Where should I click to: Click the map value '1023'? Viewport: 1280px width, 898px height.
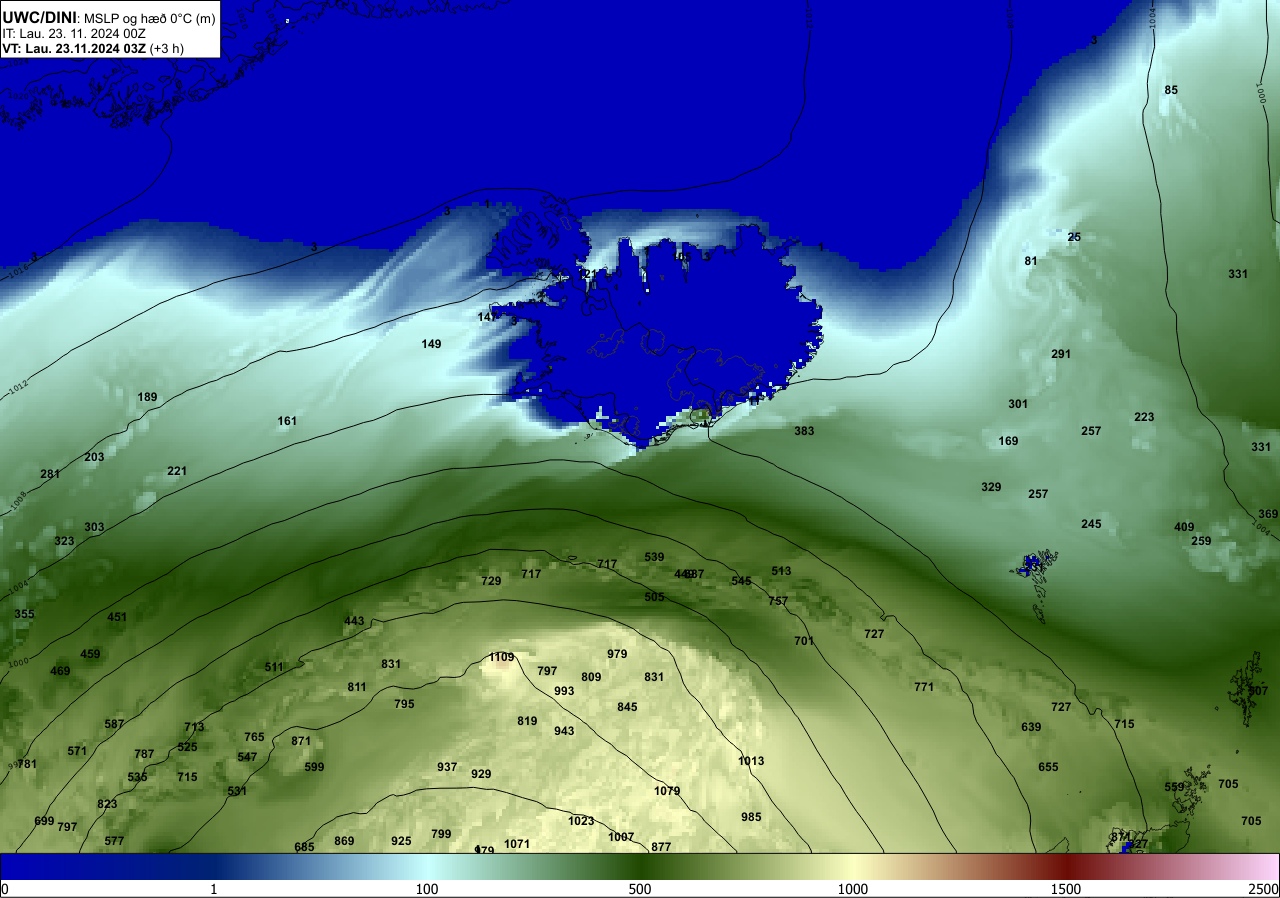pyautogui.click(x=581, y=821)
